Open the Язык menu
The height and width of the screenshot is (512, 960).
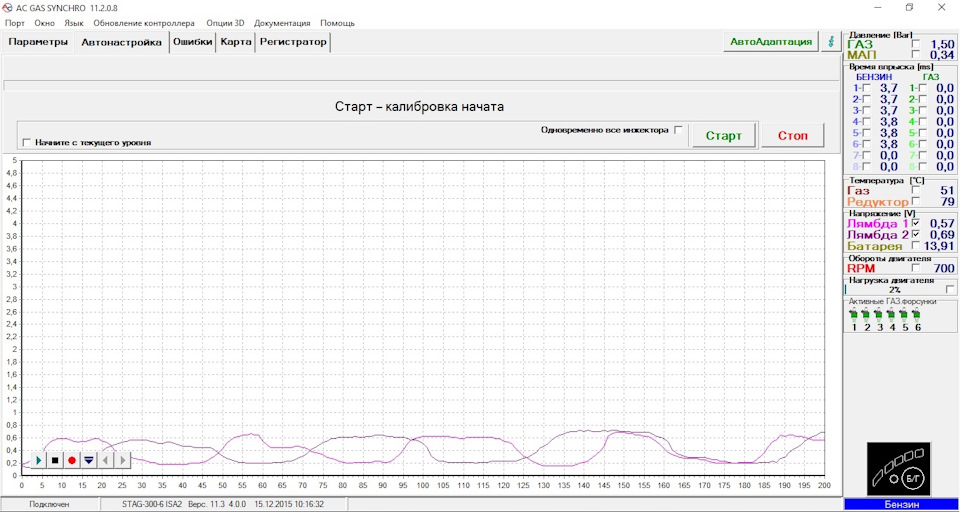(73, 23)
